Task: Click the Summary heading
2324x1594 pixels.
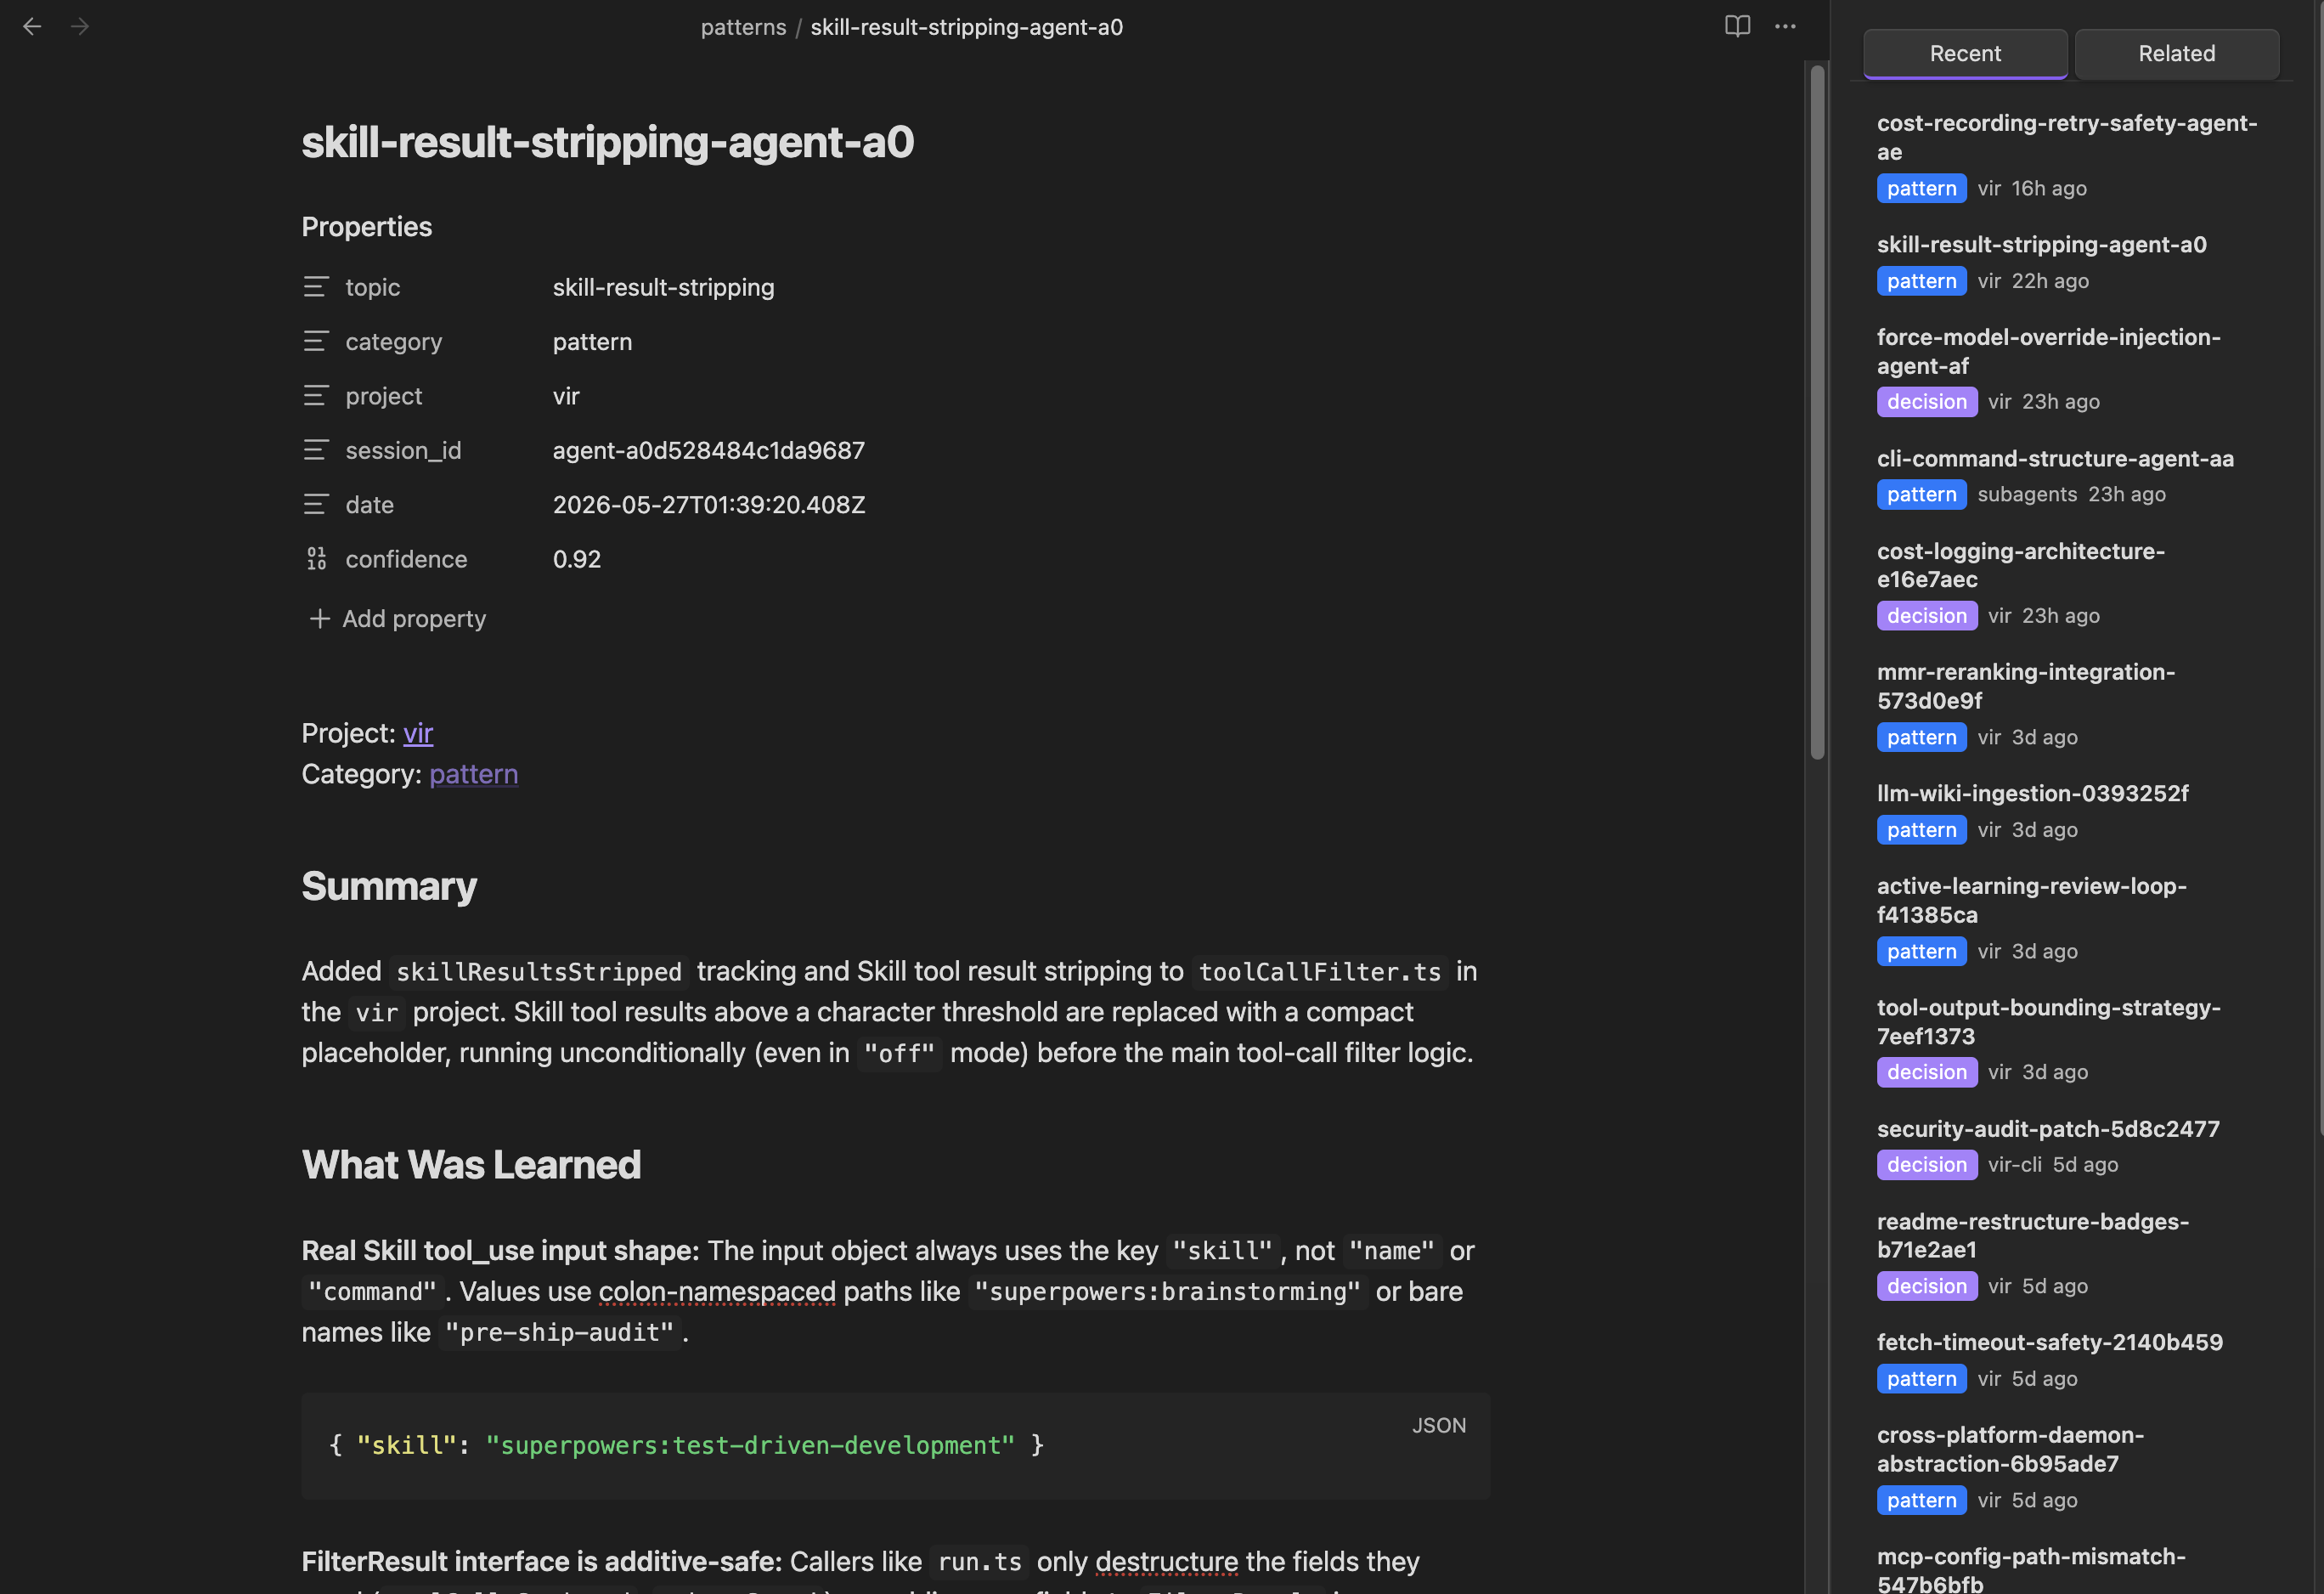Action: (x=389, y=886)
